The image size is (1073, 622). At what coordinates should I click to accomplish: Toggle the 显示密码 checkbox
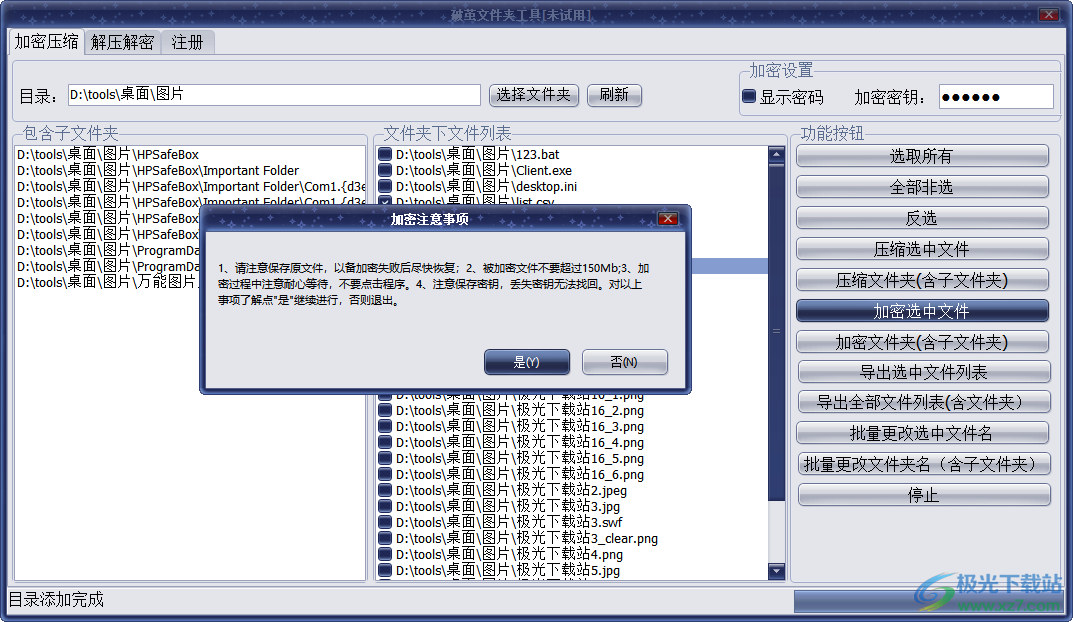coord(749,96)
